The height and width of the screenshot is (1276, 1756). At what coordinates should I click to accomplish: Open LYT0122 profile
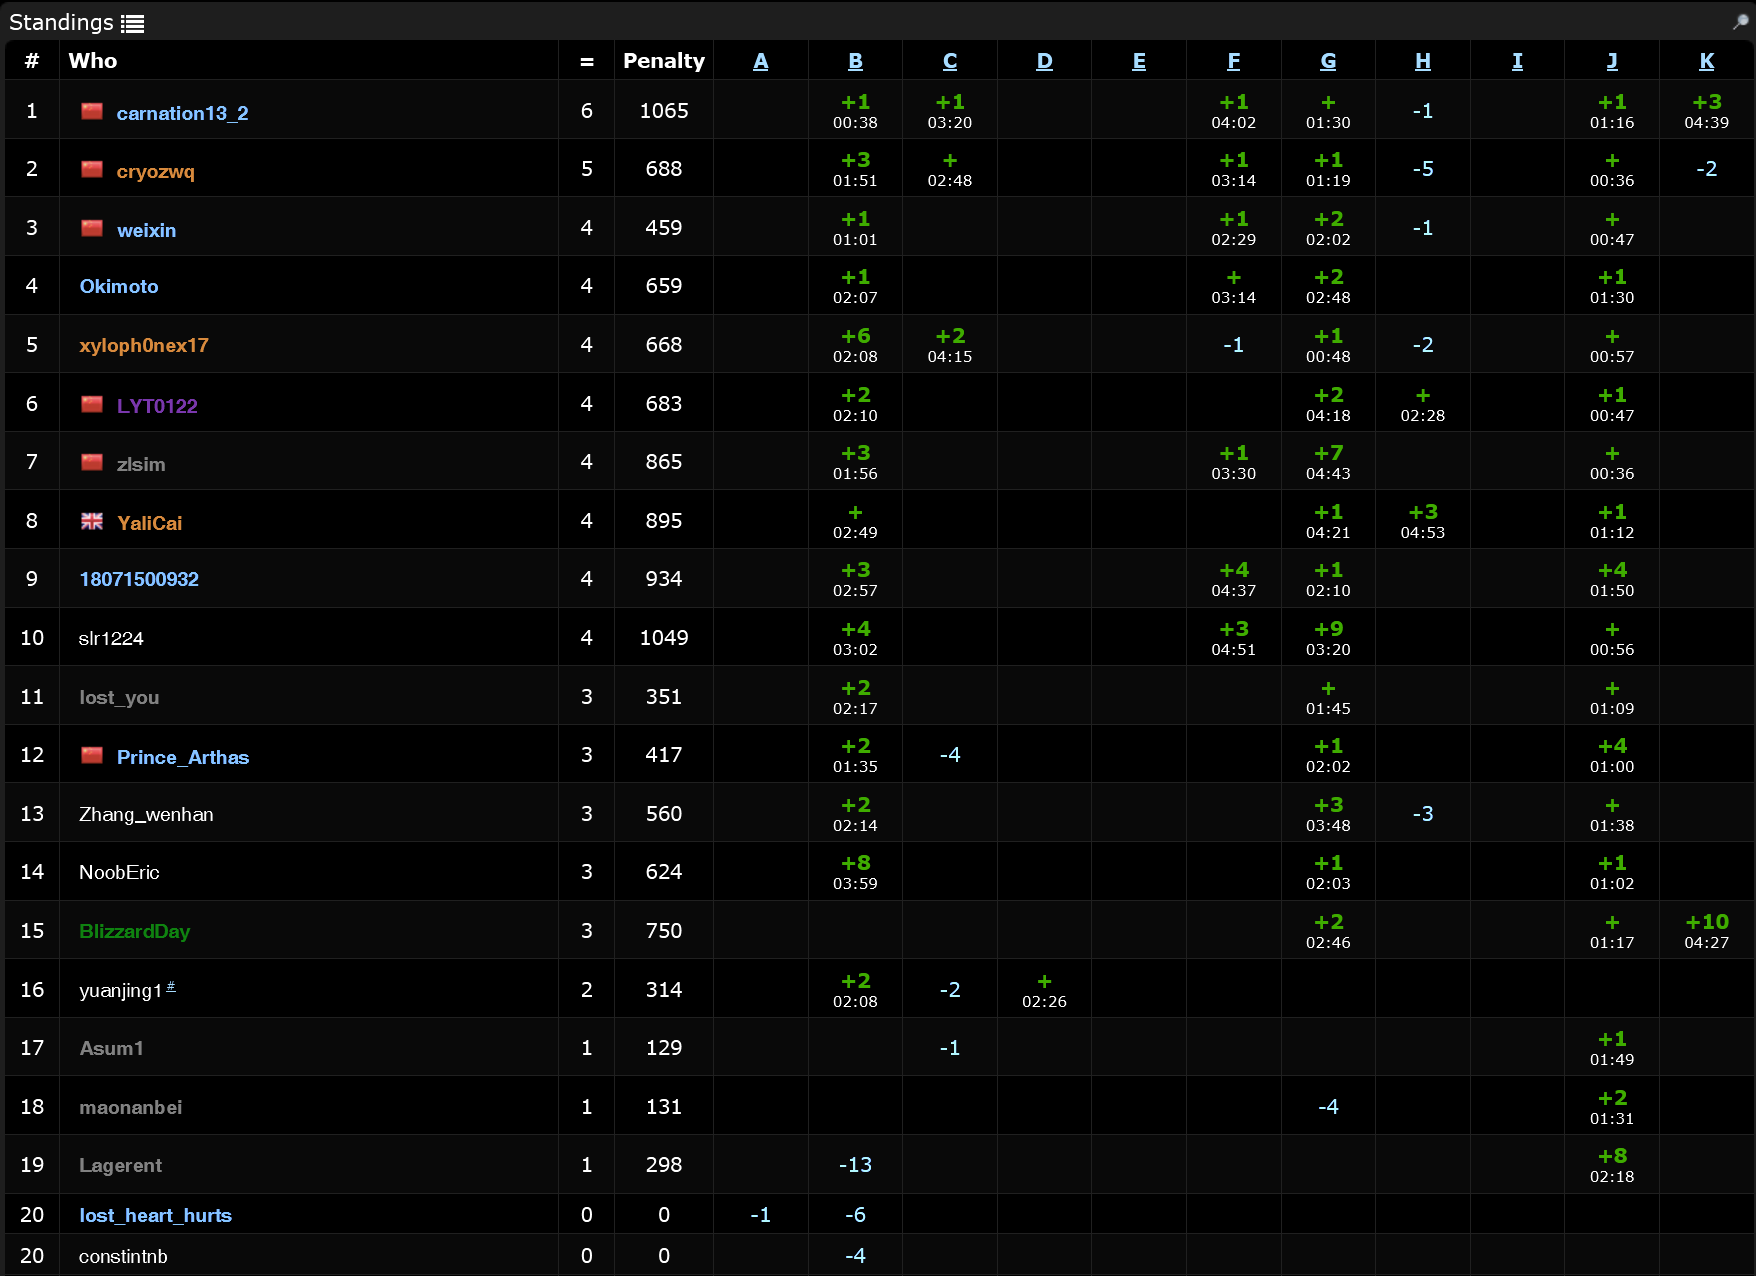tap(157, 406)
